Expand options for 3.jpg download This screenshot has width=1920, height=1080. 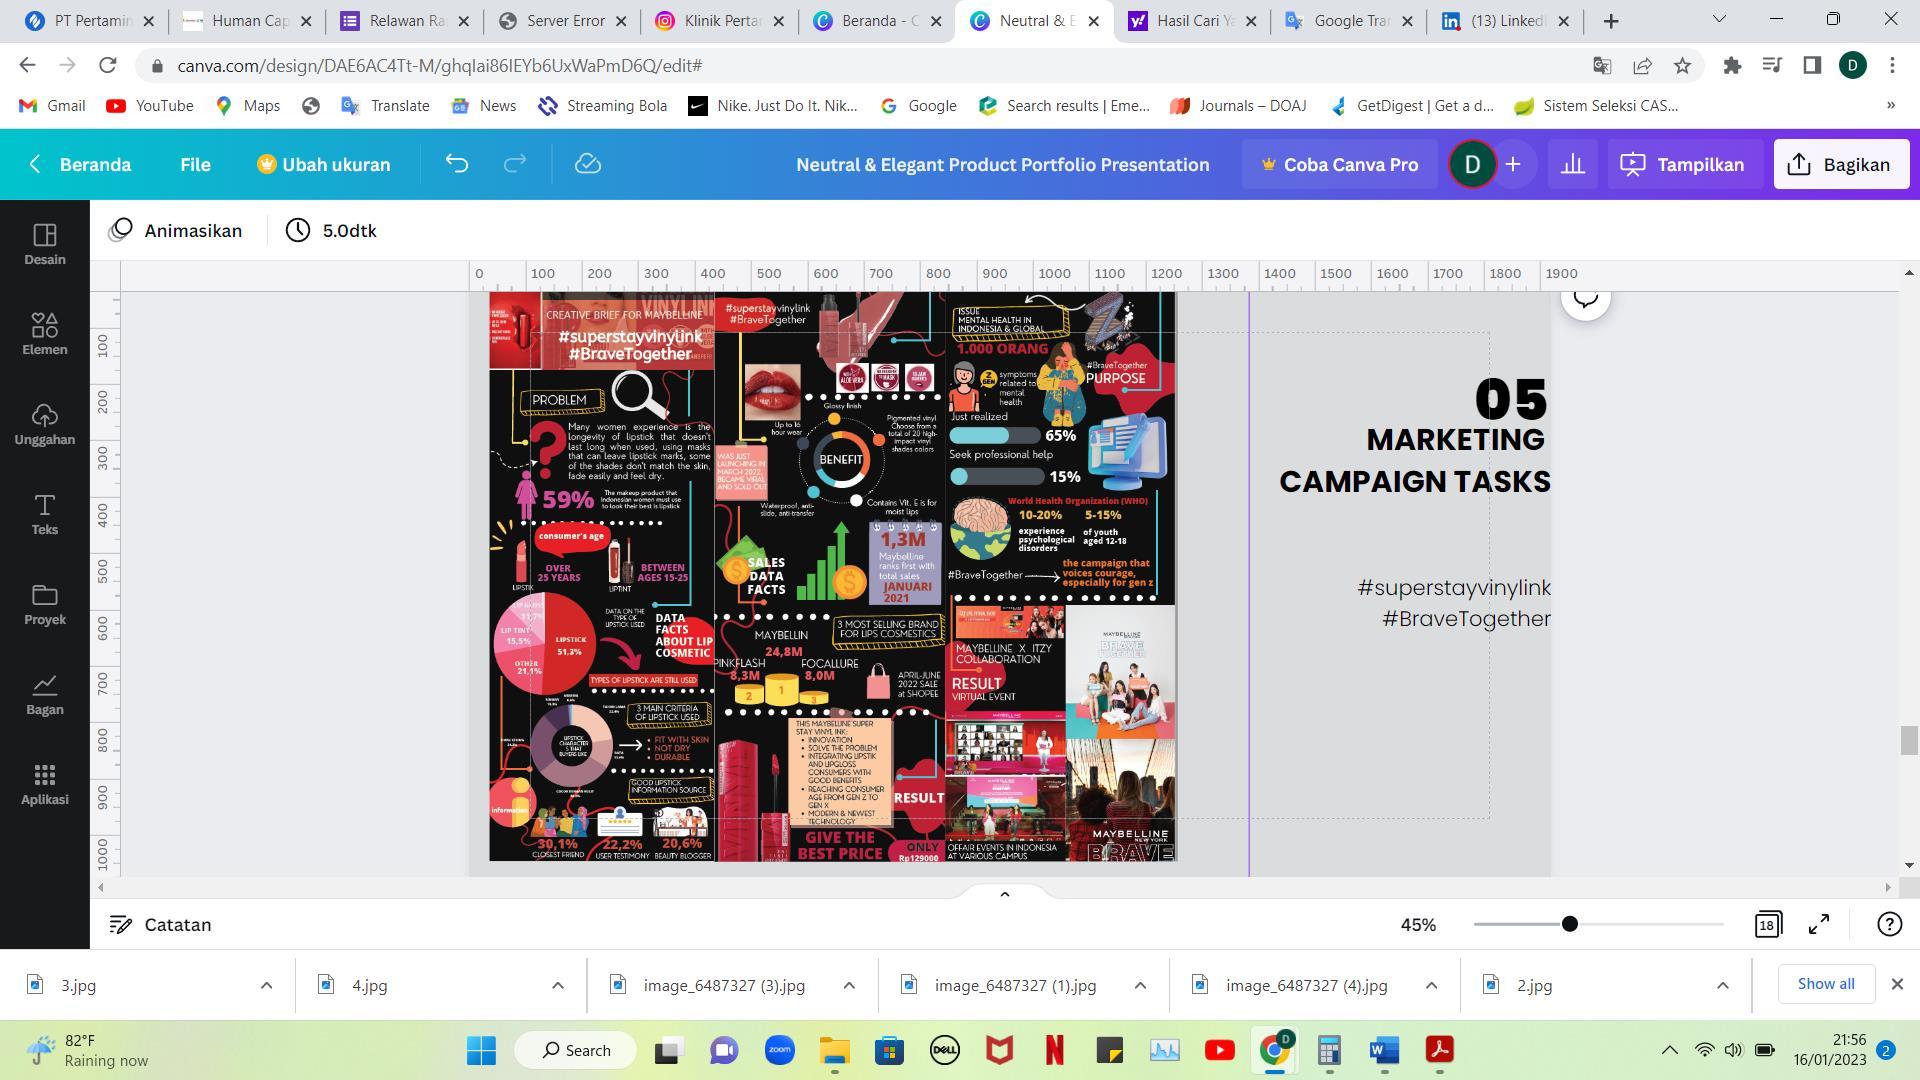(266, 985)
